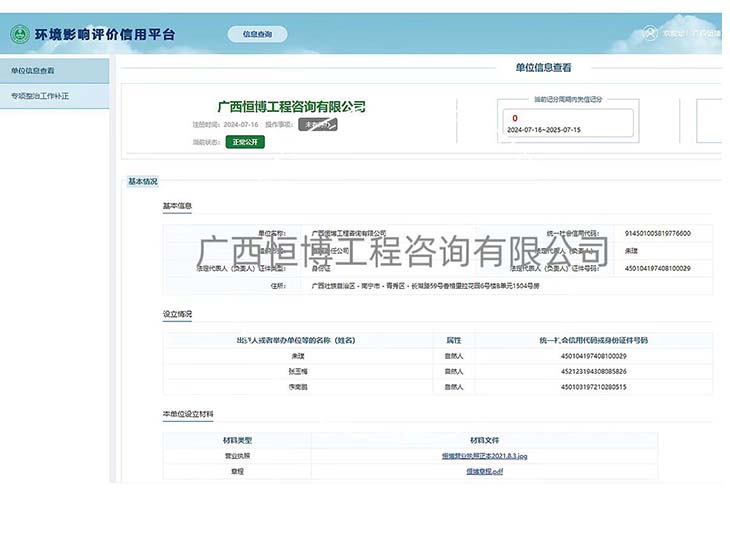Click the green company name heading
The image size is (730, 550).
291,107
